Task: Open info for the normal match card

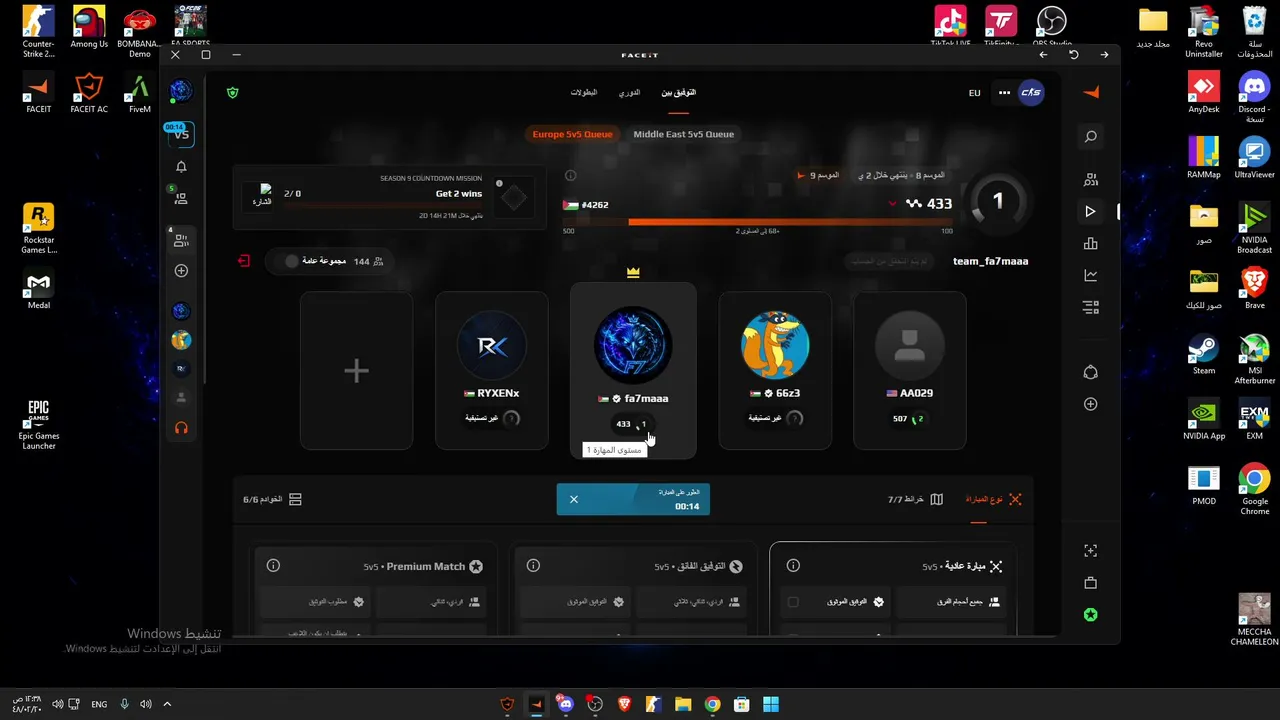Action: [793, 566]
